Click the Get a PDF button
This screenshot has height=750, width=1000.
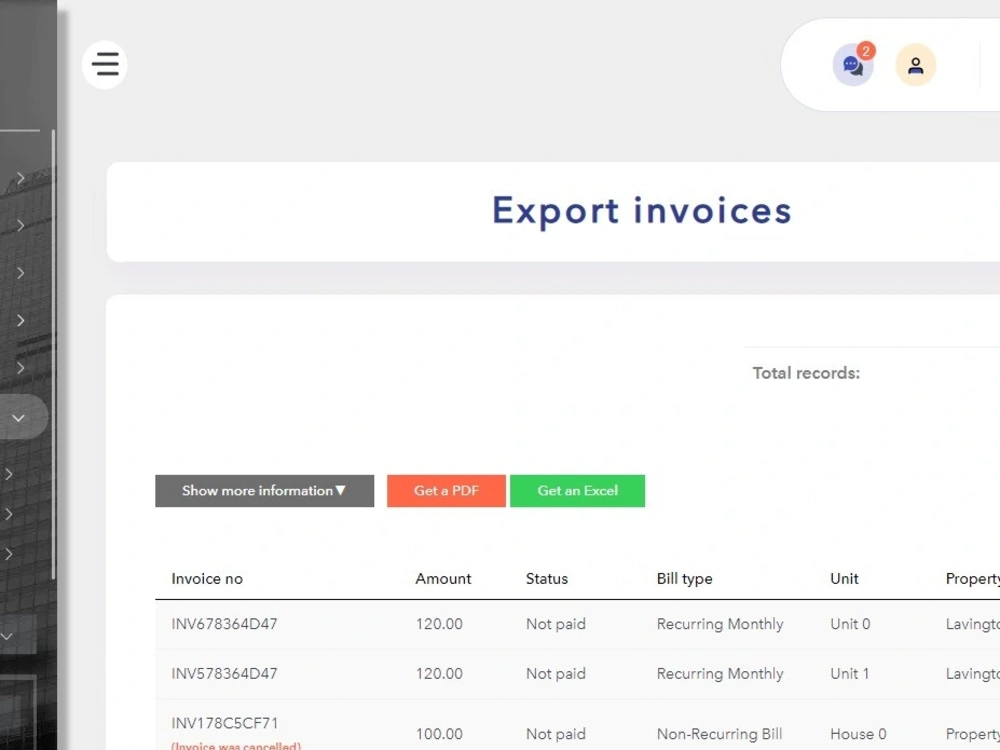[x=446, y=490]
